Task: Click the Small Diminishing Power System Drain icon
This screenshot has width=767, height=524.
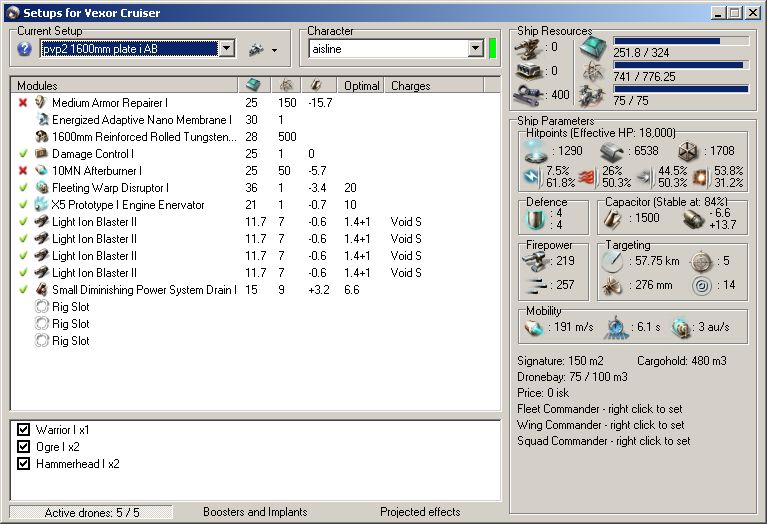Action: pyautogui.click(x=42, y=289)
